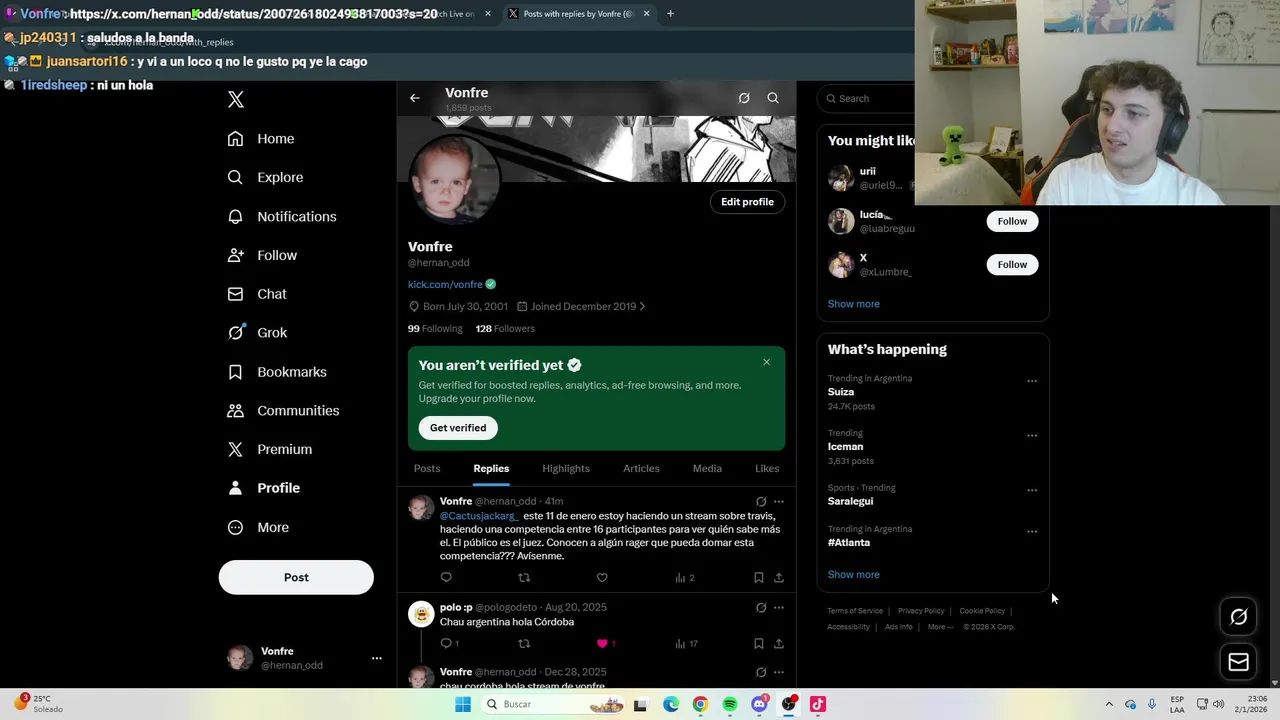Open Bookmarks in the sidebar

(x=277, y=372)
